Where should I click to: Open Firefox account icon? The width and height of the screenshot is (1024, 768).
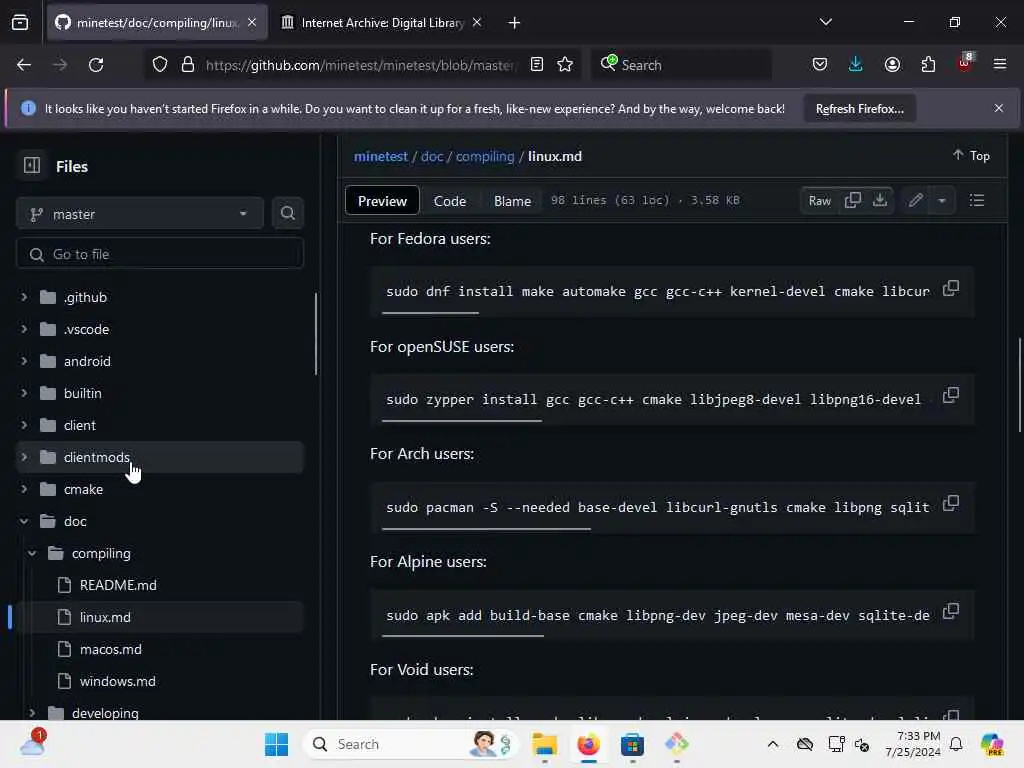click(892, 65)
